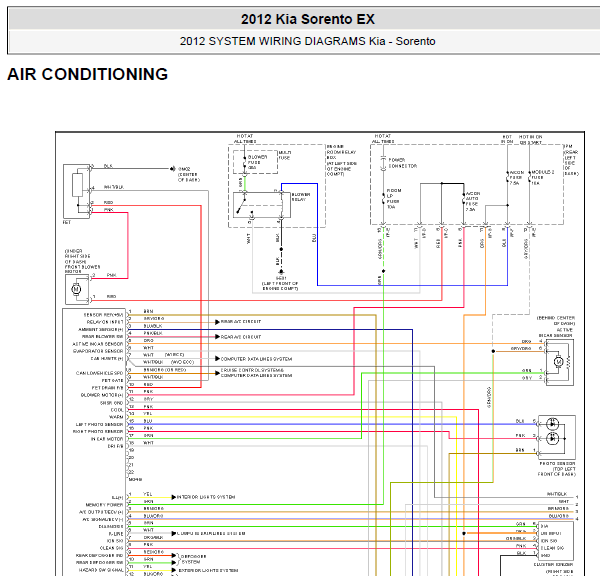Click the "COOL" pin label

pyautogui.click(x=117, y=410)
